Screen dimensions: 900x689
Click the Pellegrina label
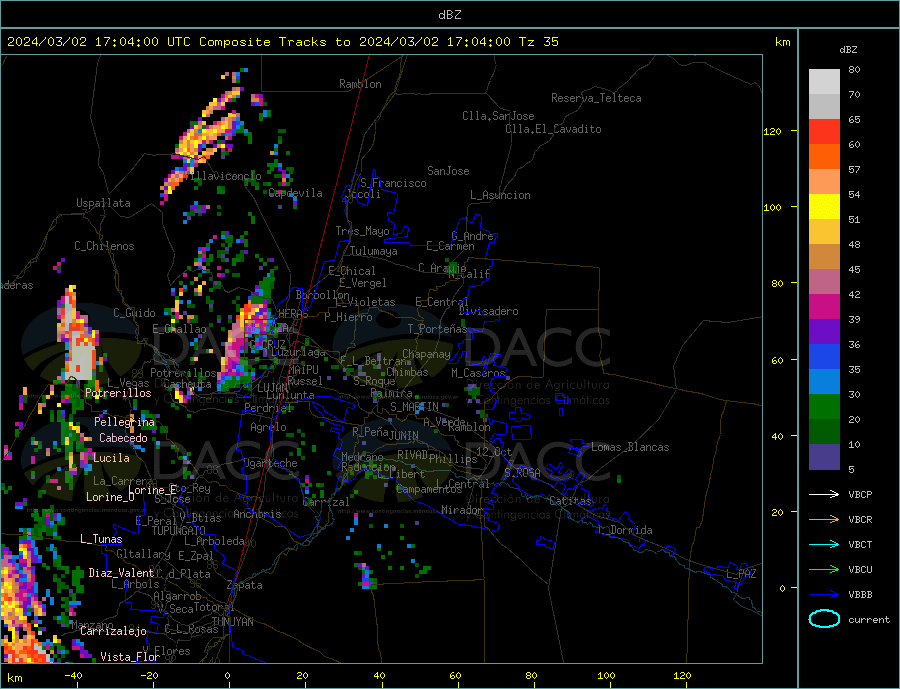click(125, 422)
